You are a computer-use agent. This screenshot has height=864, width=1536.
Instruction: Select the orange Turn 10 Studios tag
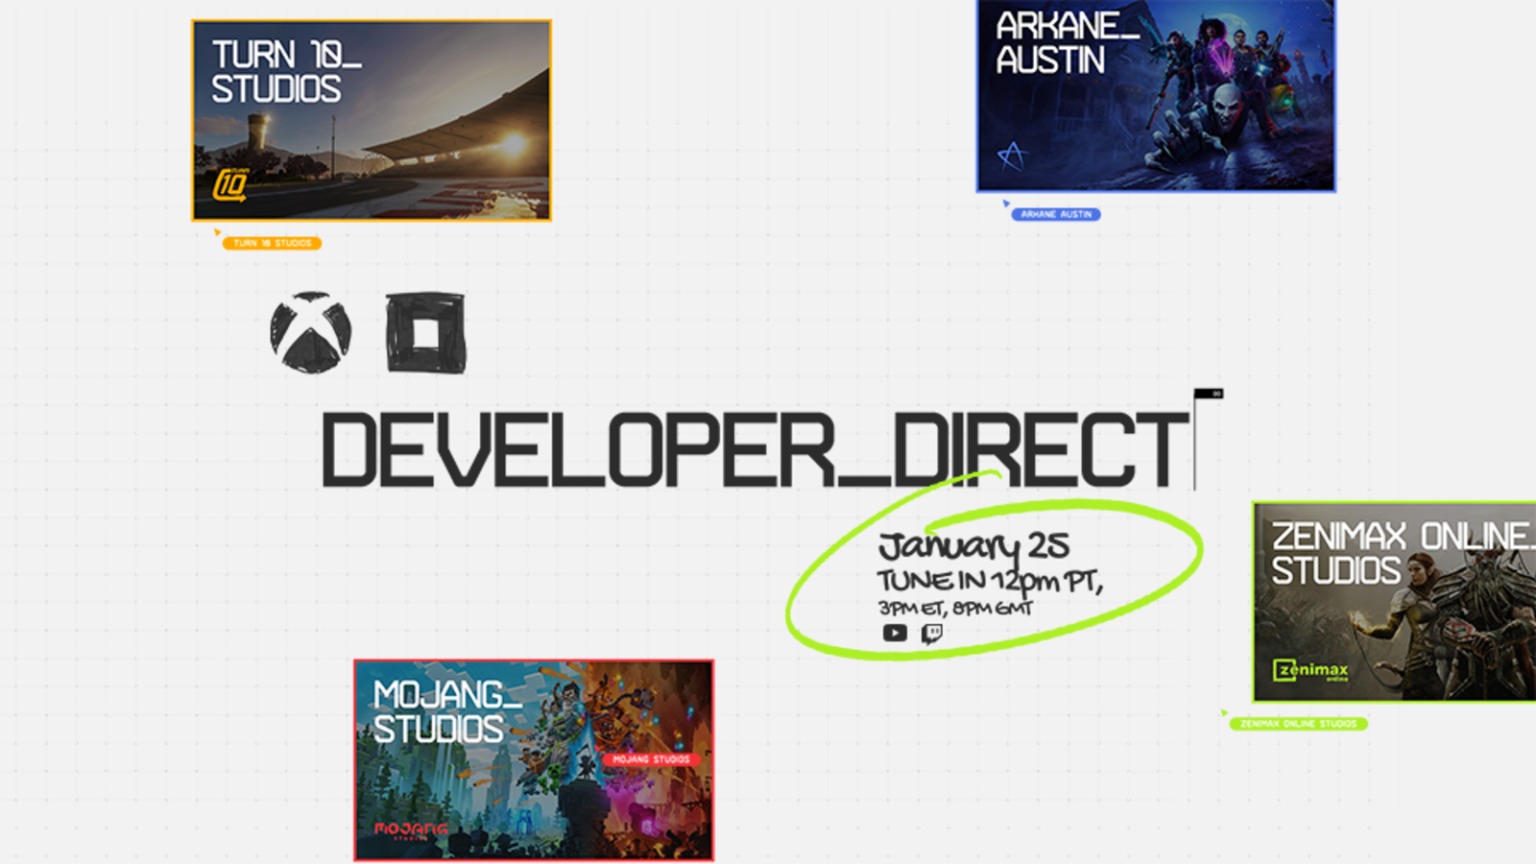pos(272,243)
